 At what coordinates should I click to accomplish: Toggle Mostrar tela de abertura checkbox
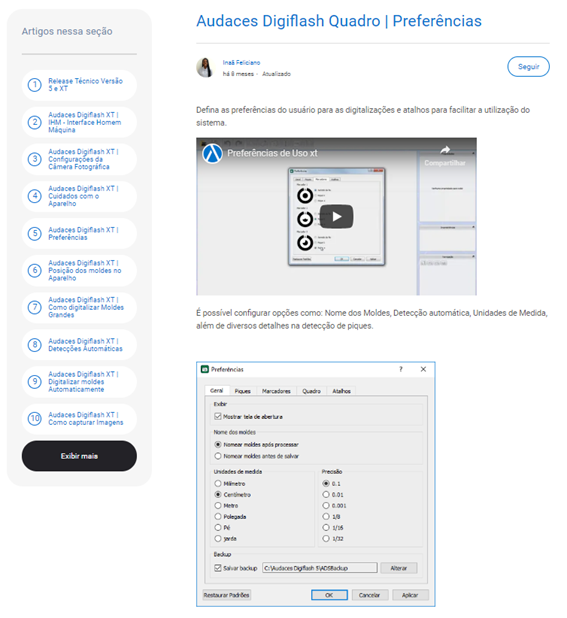click(x=218, y=416)
